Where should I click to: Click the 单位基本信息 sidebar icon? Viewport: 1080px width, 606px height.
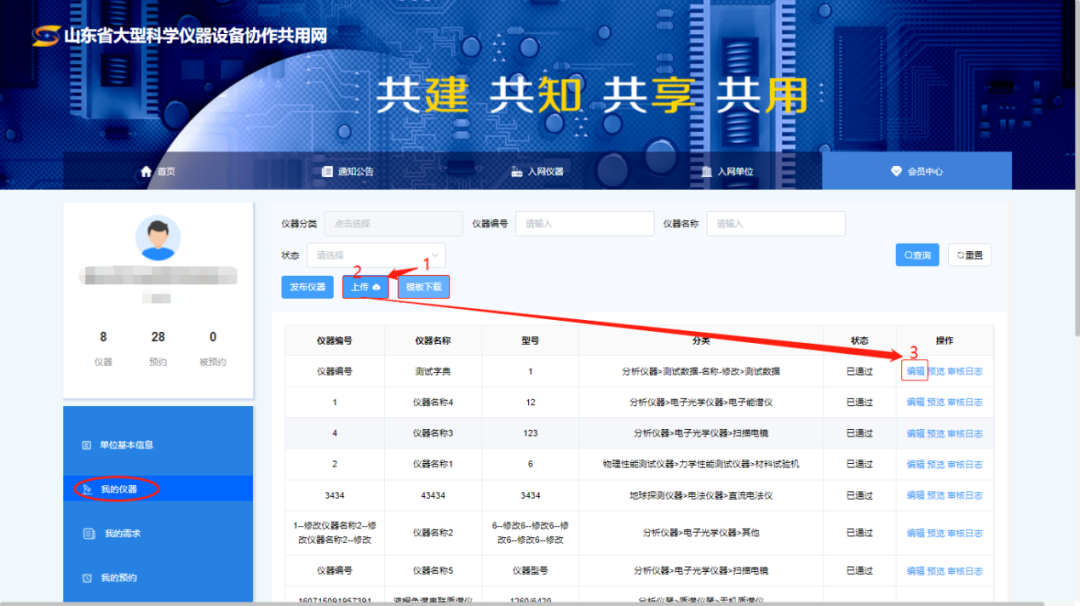point(86,444)
